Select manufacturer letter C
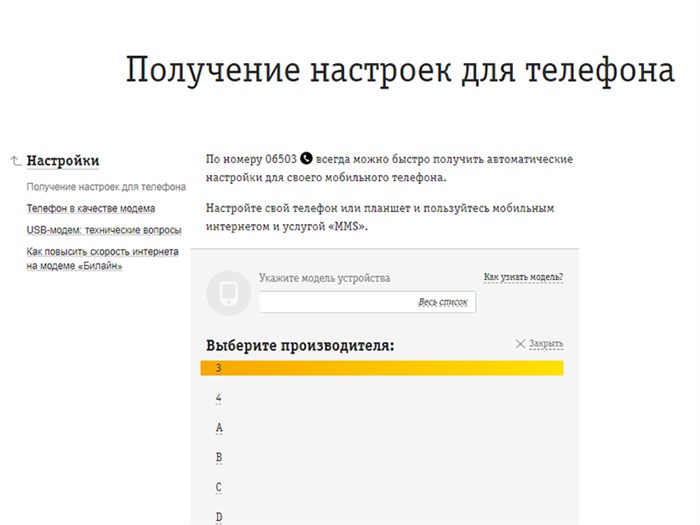Screen dimensions: 700x525 pos(218,487)
